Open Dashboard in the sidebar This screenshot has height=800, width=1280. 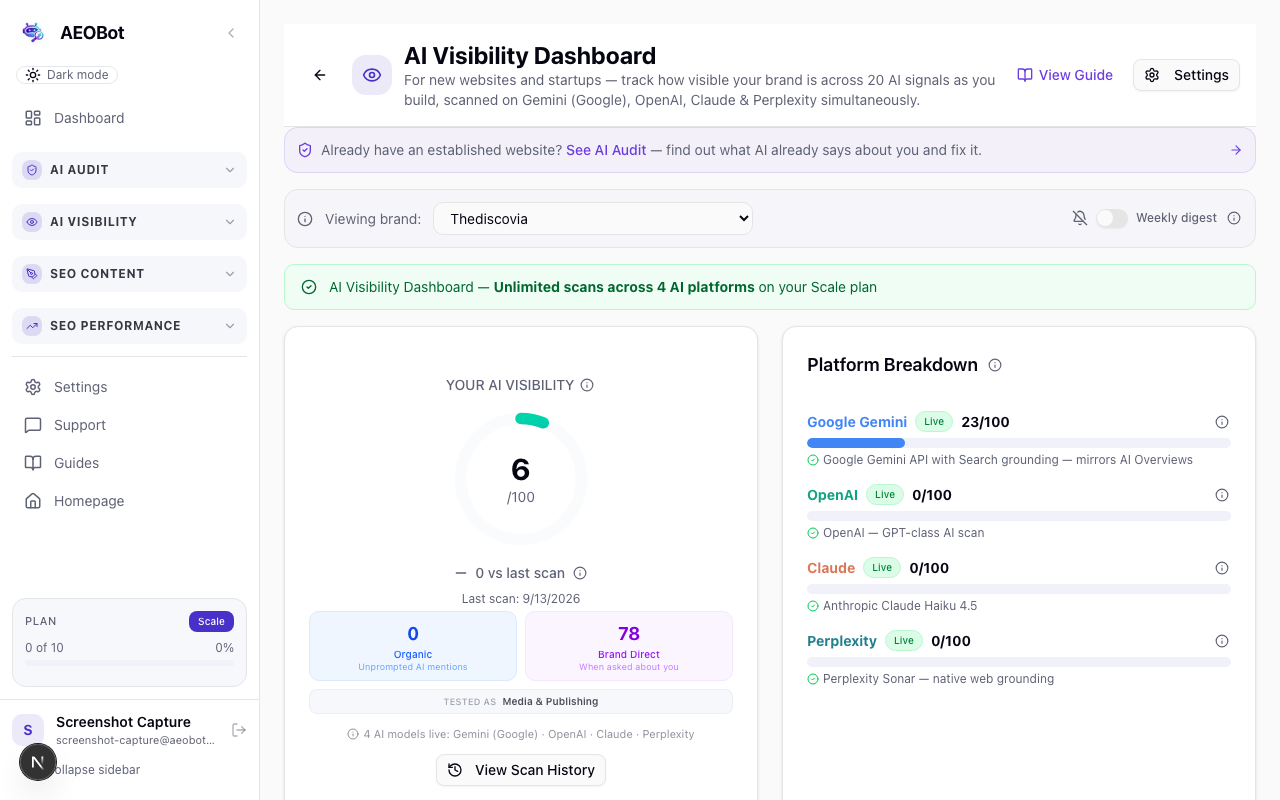click(x=129, y=118)
